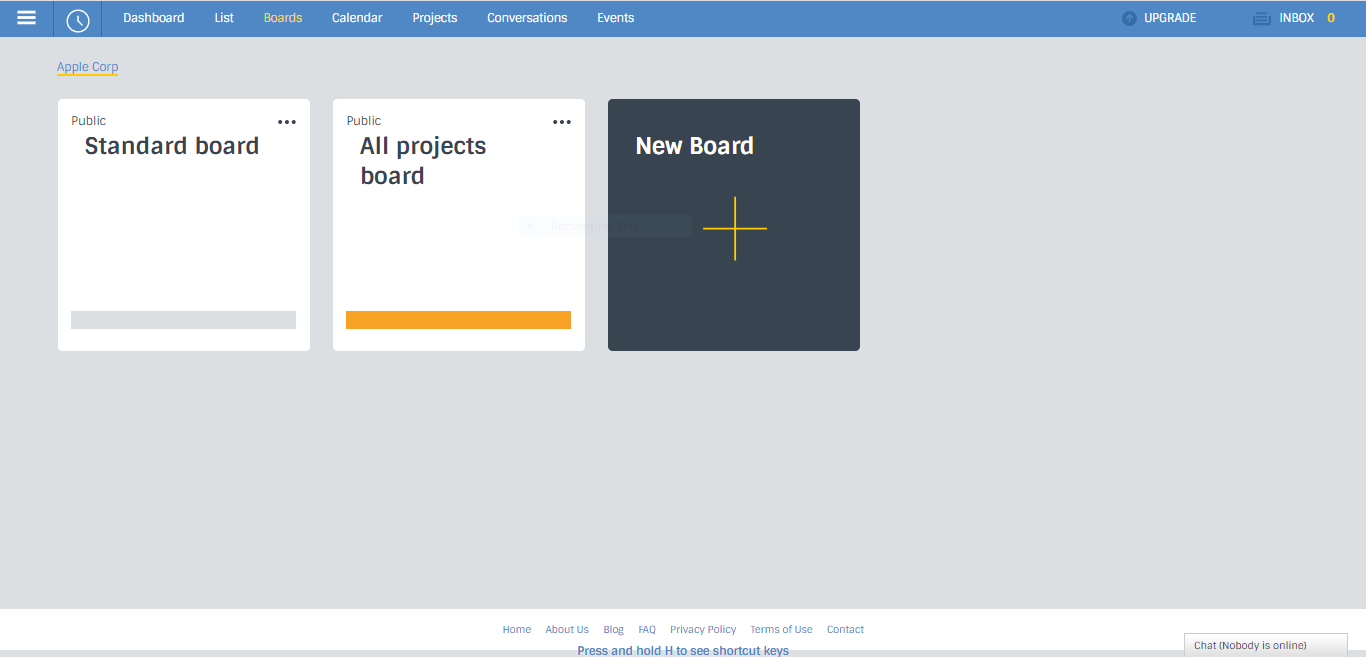Click the gray bar on Standard board
1366x657 pixels.
[x=183, y=320]
